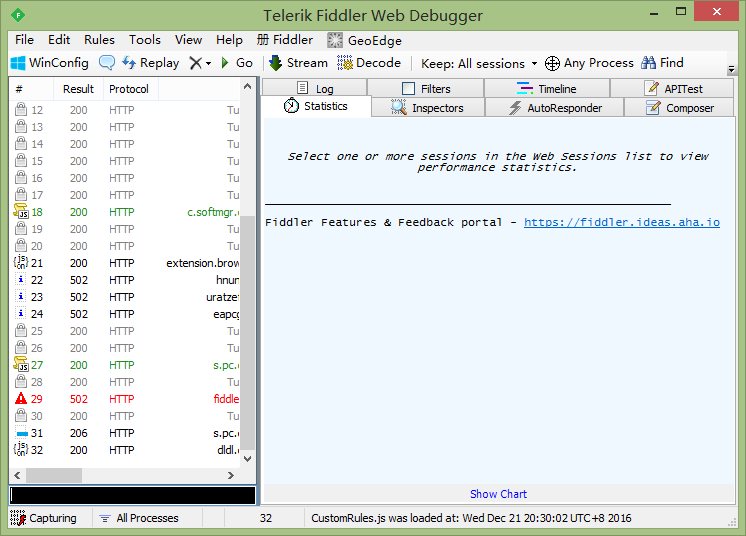Click session count 32 in status bar
Viewport: 746px width, 536px height.
click(265, 518)
